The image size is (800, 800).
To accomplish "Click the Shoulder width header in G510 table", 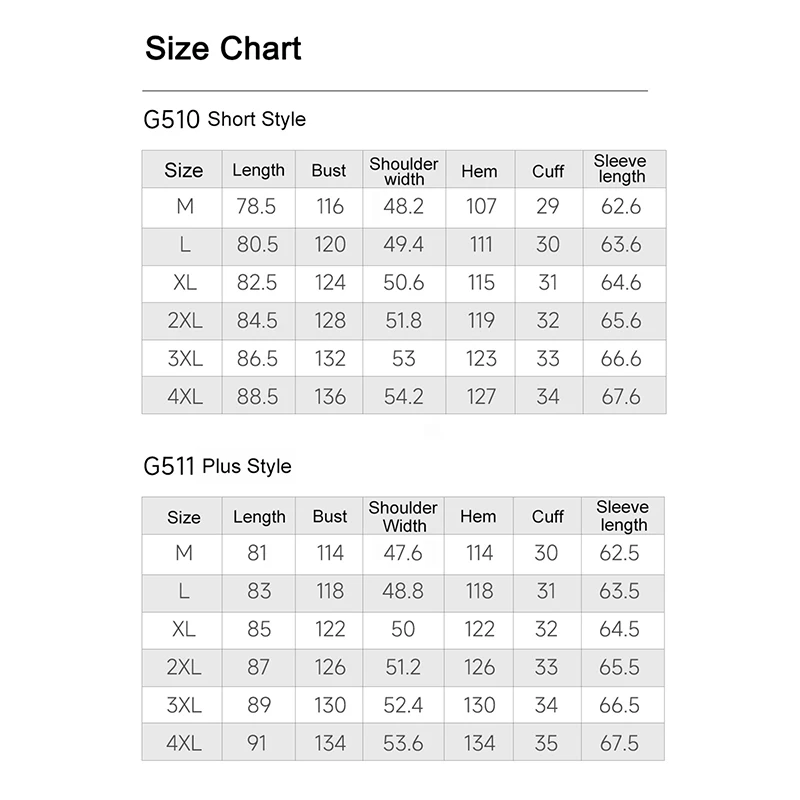I will tap(404, 171).
